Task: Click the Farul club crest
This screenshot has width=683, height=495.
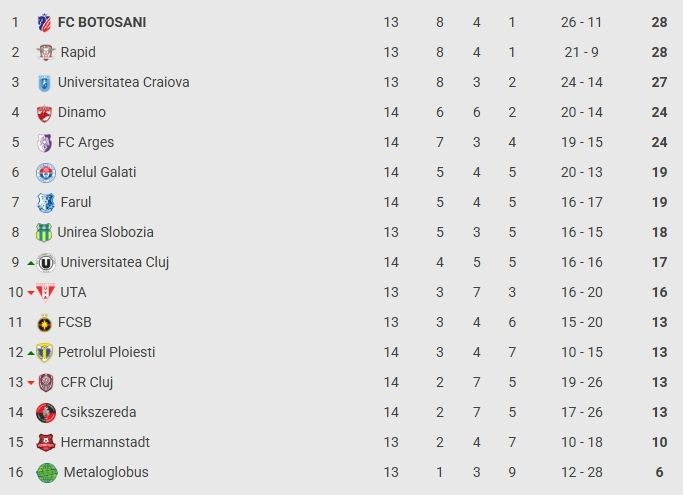Action: 46,202
